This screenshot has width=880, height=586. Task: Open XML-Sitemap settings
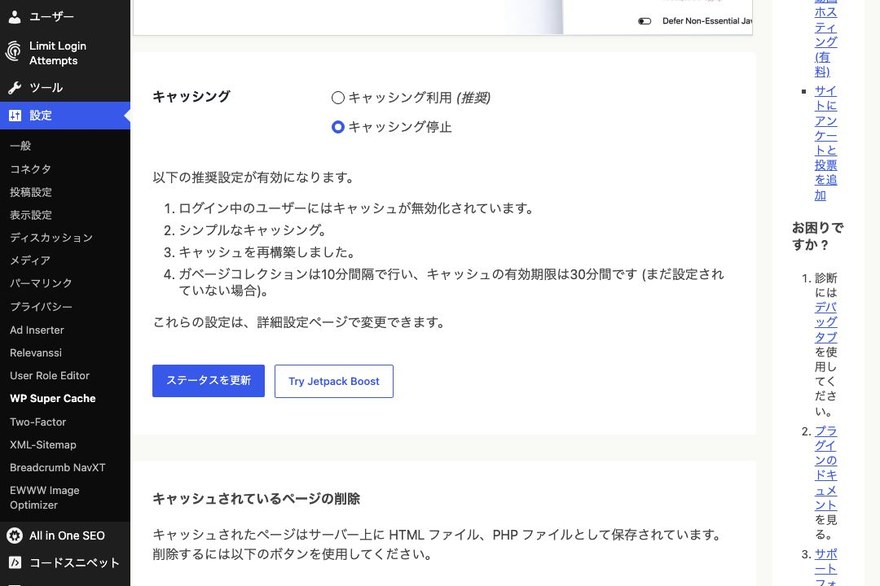pos(43,445)
